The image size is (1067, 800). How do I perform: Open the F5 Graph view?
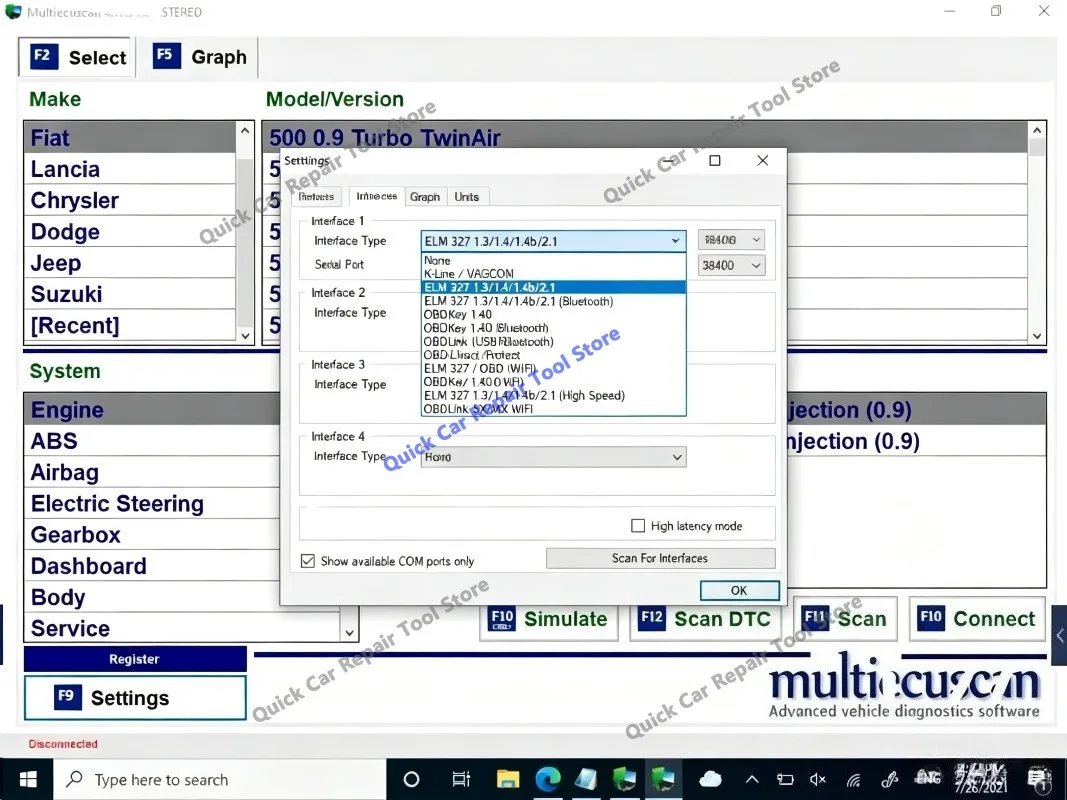pos(200,57)
